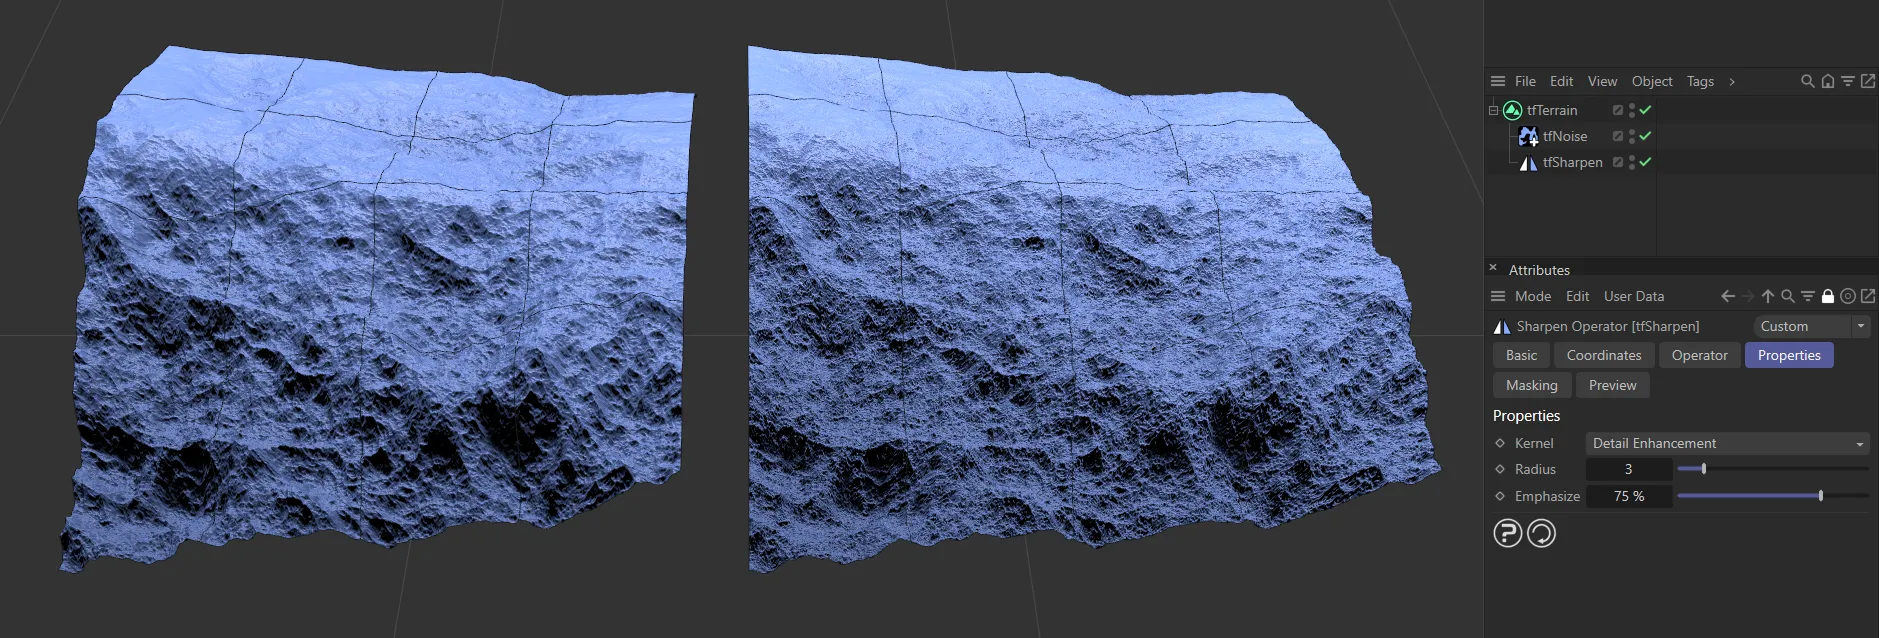Screen dimensions: 1879x638
Task: Open the Object menu in Object Manager
Action: (x=1651, y=81)
